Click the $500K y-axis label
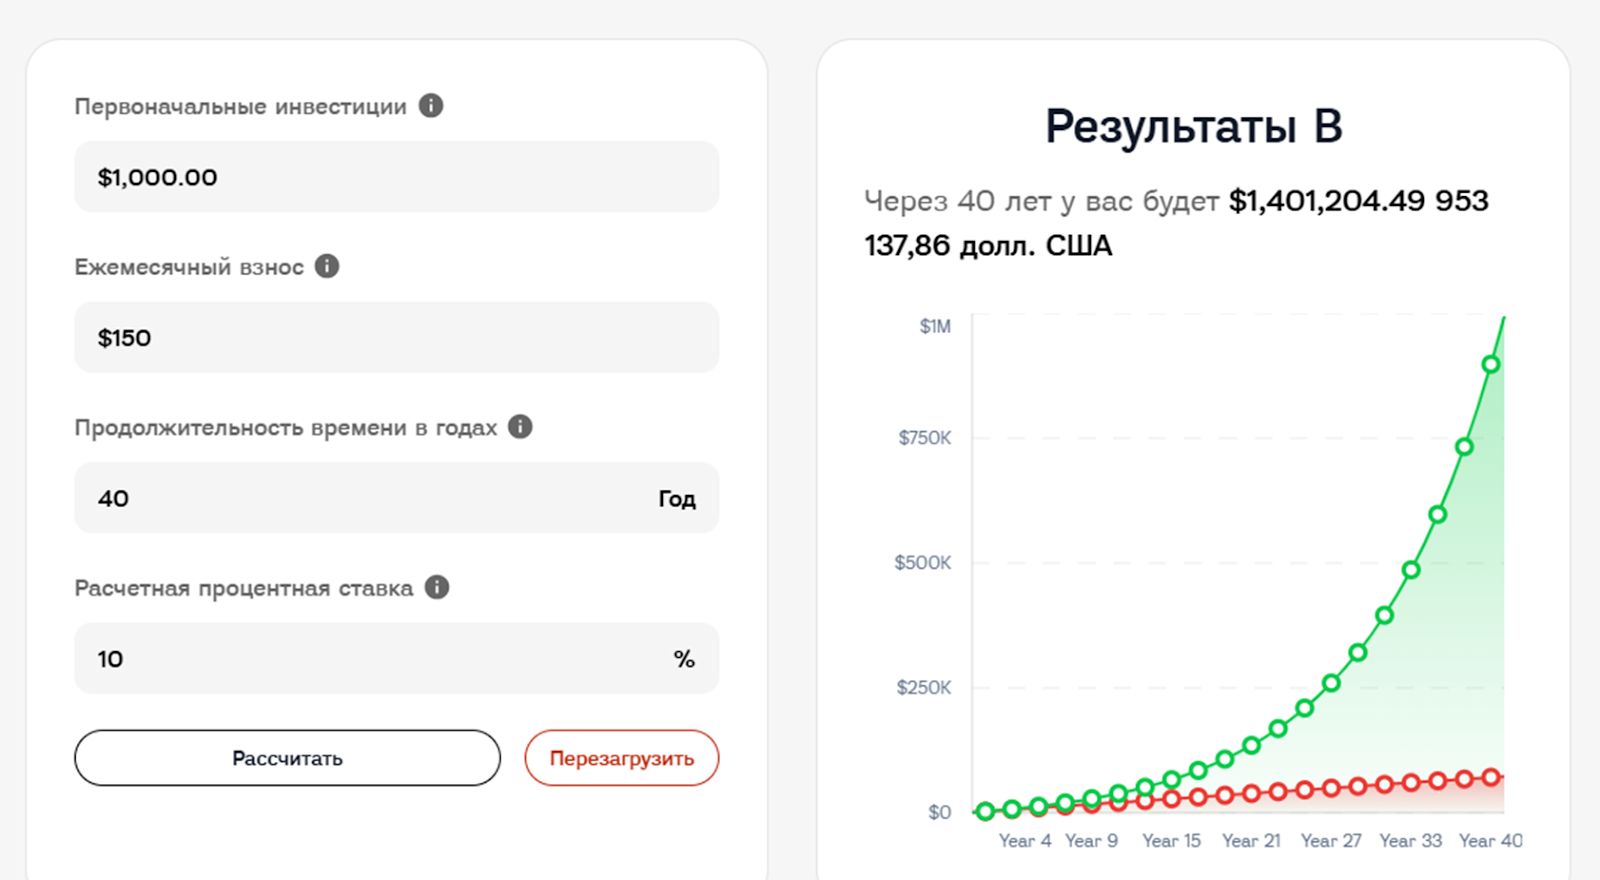 click(923, 563)
